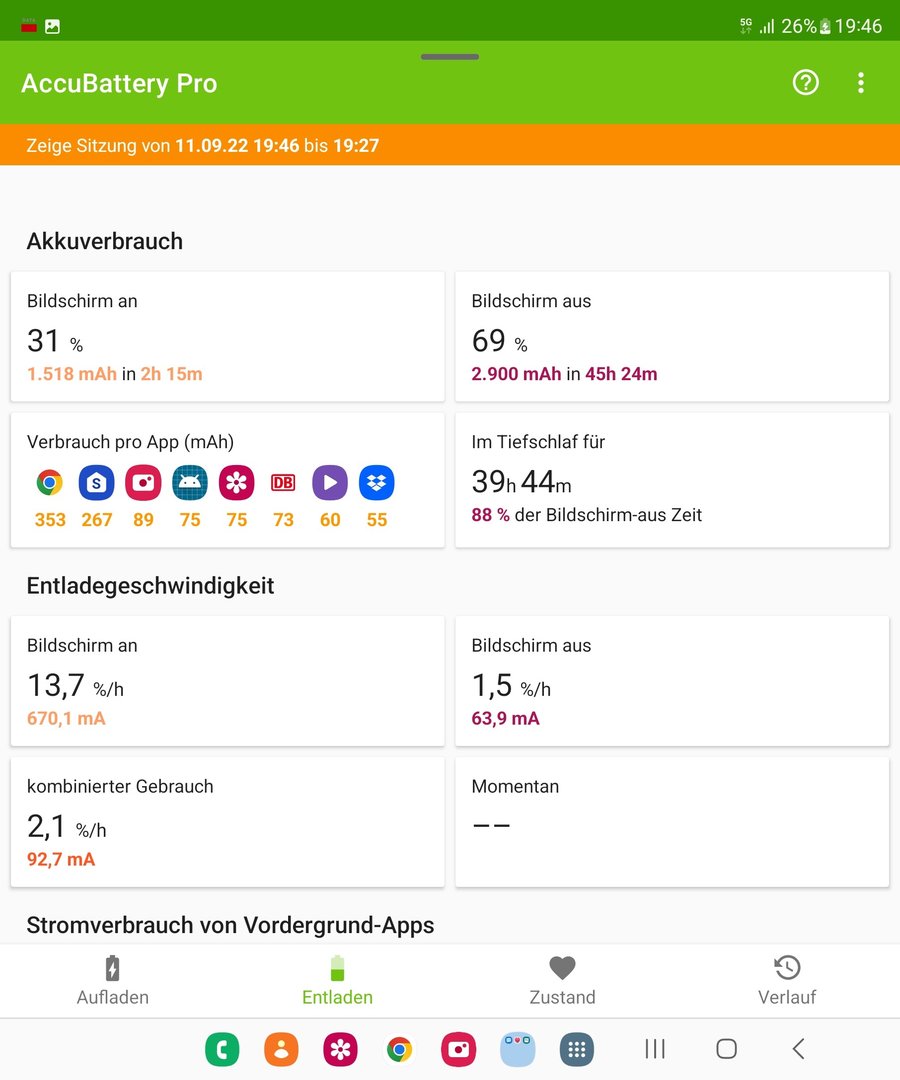Open the three-dot overflow menu
The width and height of the screenshot is (900, 1080).
pyautogui.click(x=860, y=83)
